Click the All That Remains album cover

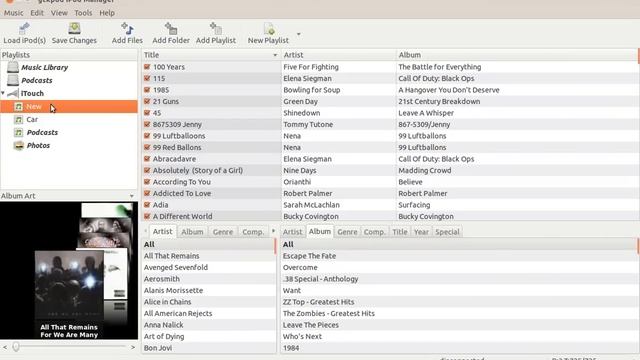(x=69, y=284)
